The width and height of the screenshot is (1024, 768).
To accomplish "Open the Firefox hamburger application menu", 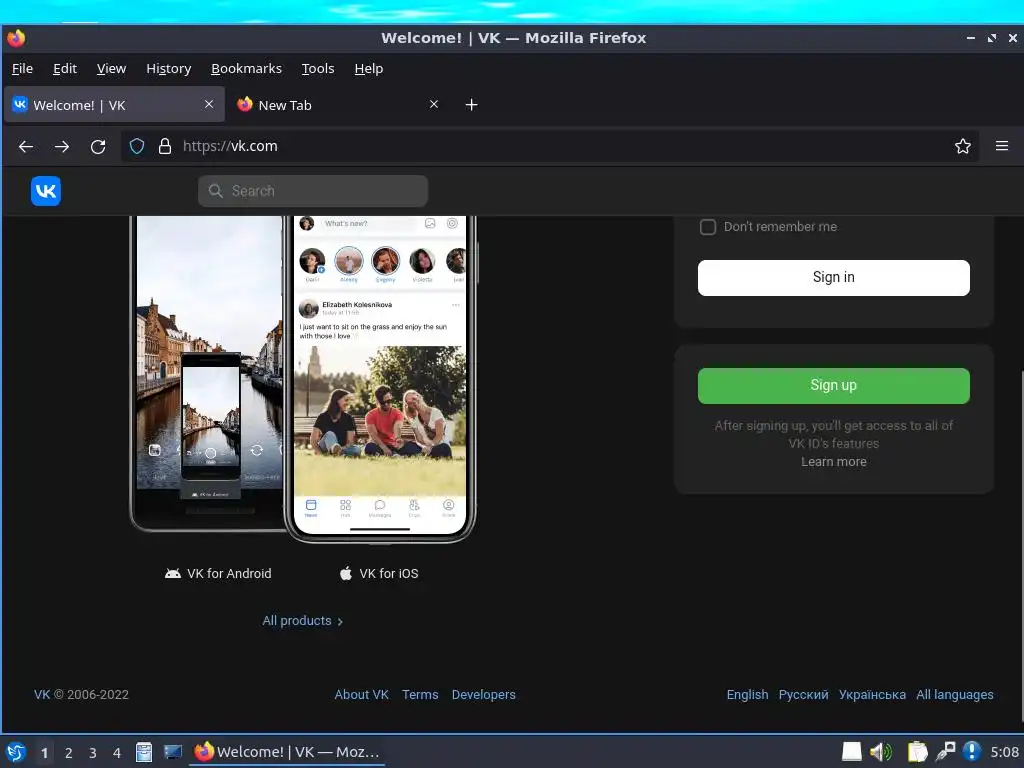I will point(1002,146).
